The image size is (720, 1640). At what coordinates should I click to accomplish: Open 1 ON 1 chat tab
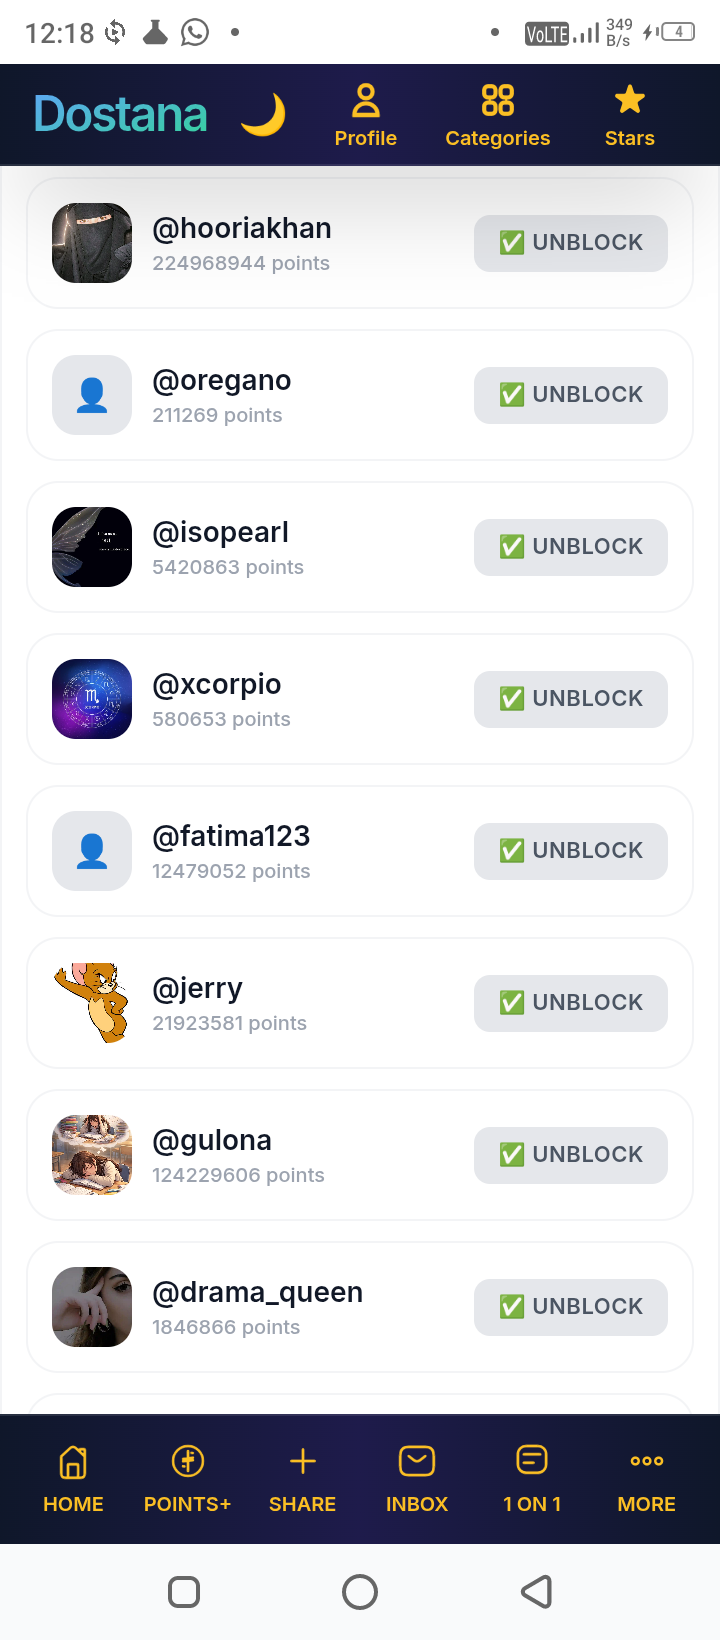[x=532, y=1479]
